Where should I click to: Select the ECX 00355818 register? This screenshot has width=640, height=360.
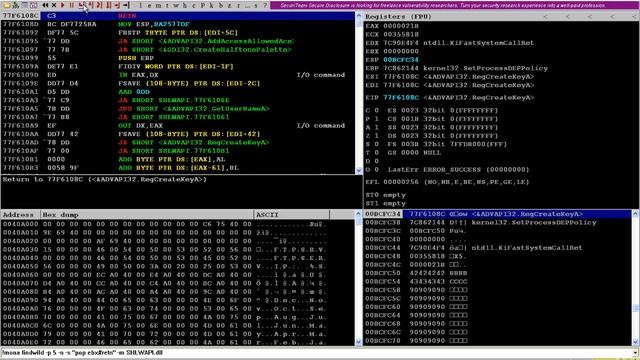(392, 34)
